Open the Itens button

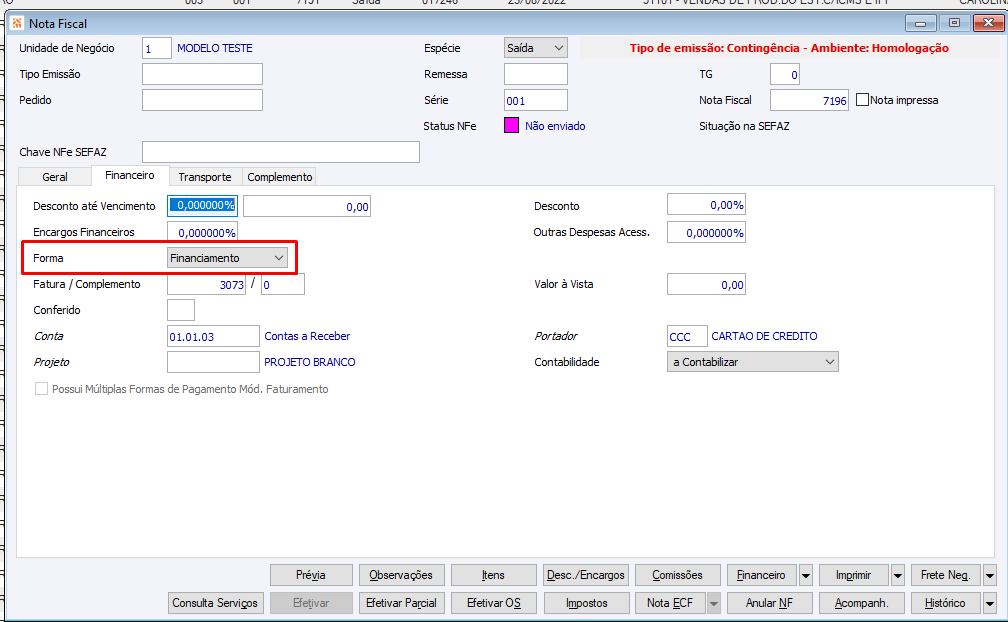click(x=494, y=575)
